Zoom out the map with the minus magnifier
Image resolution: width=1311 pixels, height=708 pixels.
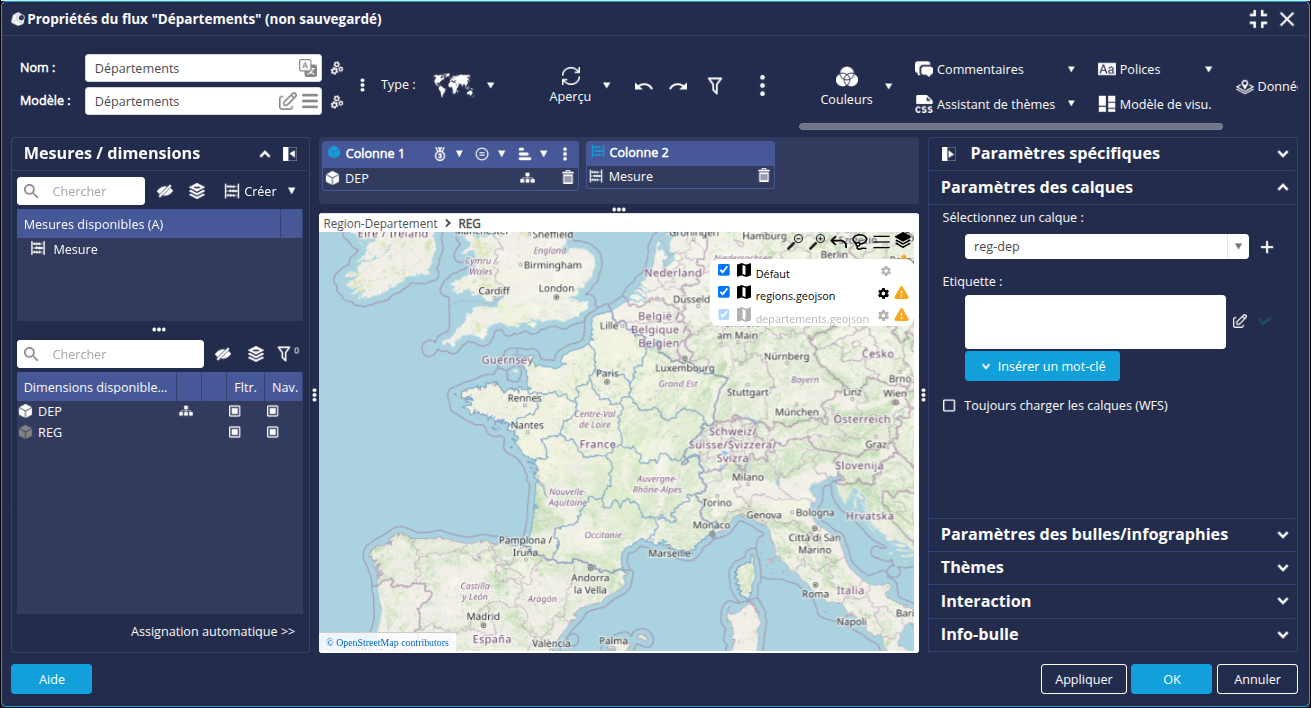click(795, 241)
